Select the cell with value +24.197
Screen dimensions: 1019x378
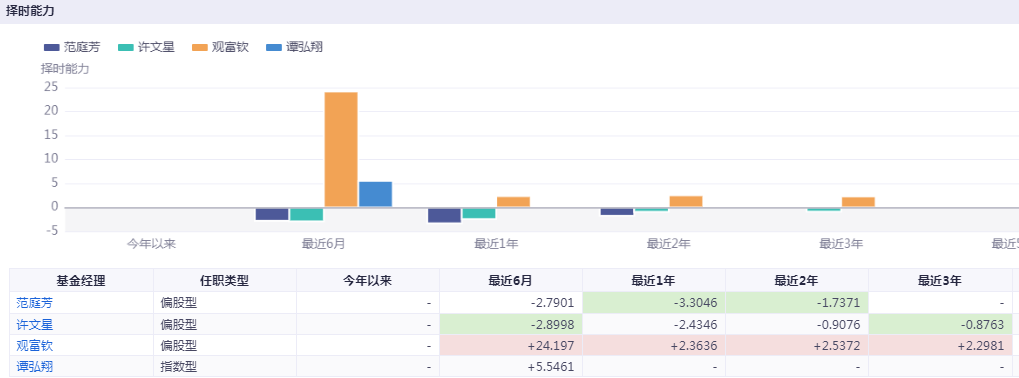click(x=511, y=346)
